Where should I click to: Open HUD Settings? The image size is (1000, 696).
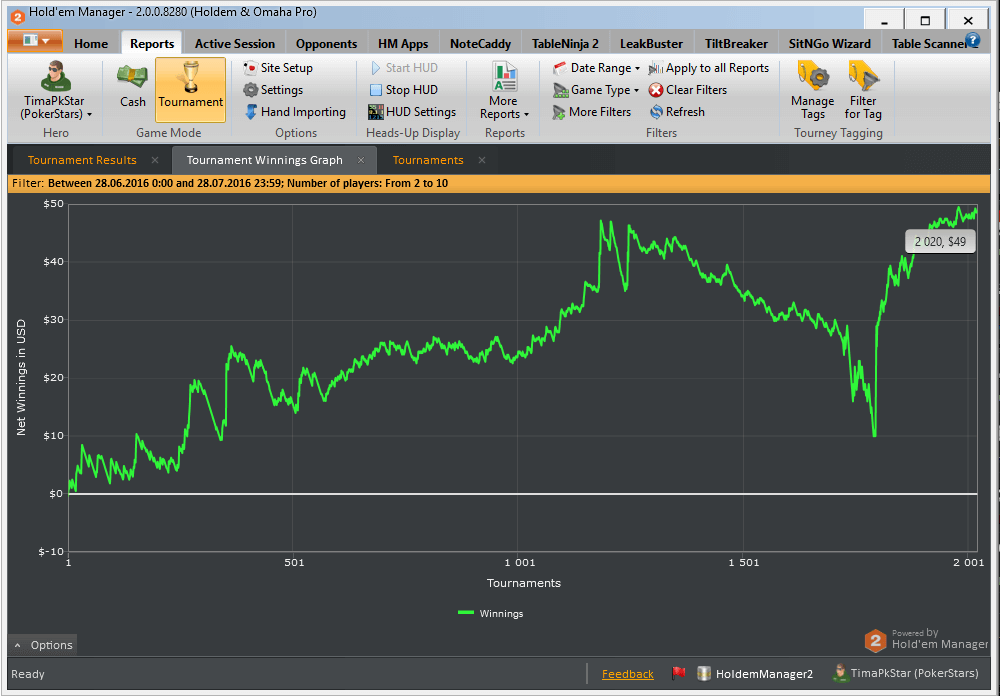[x=412, y=112]
